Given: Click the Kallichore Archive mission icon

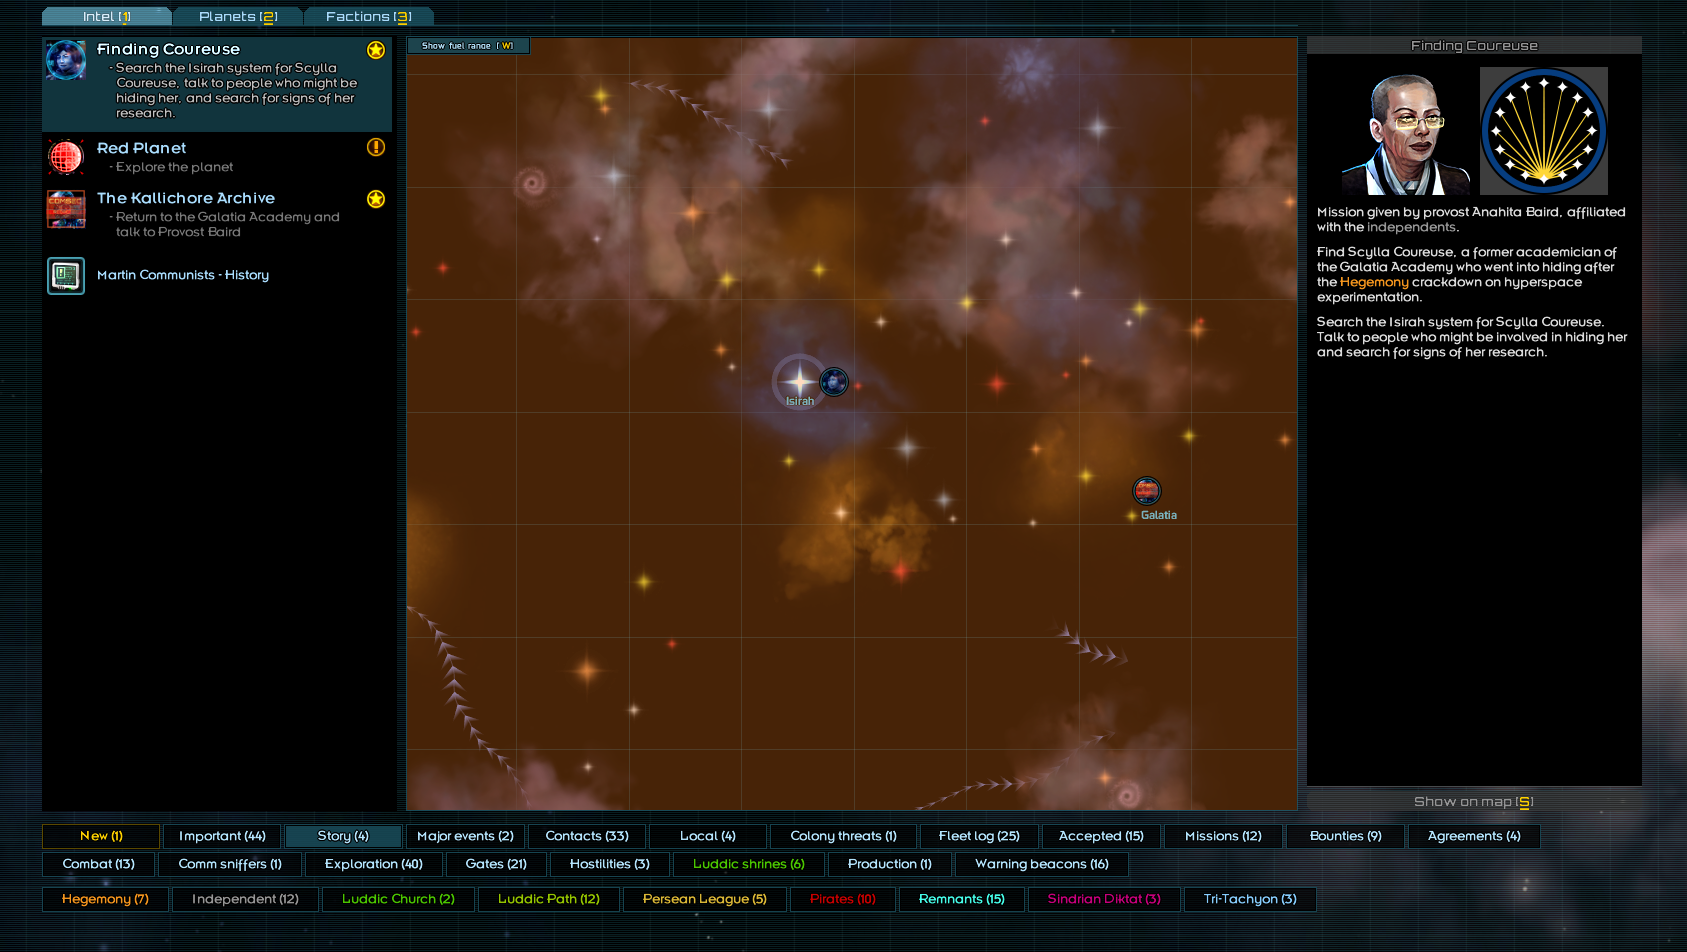Looking at the screenshot, I should (x=66, y=210).
